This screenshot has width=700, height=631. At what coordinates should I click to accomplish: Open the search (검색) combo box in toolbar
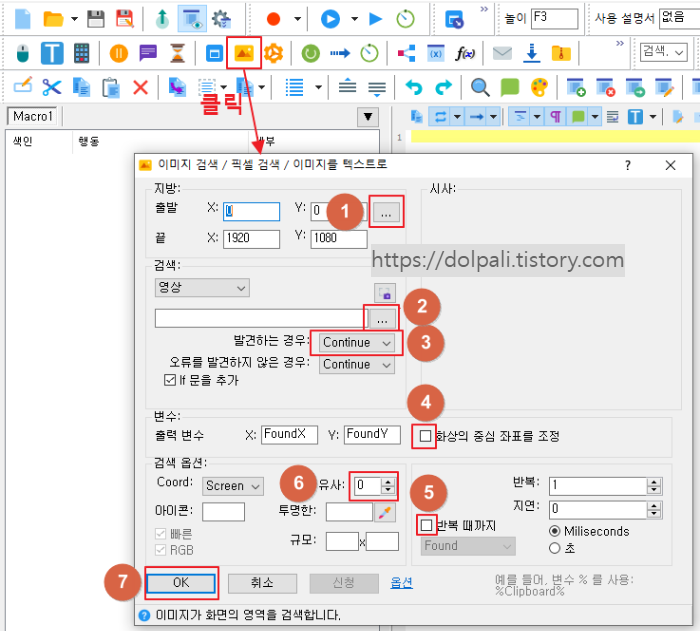663,52
